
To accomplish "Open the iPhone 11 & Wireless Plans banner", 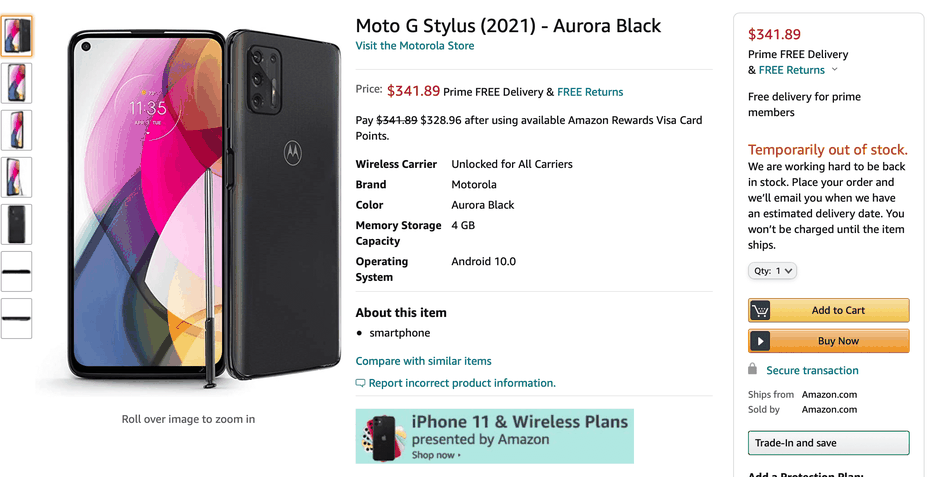I will (x=495, y=436).
